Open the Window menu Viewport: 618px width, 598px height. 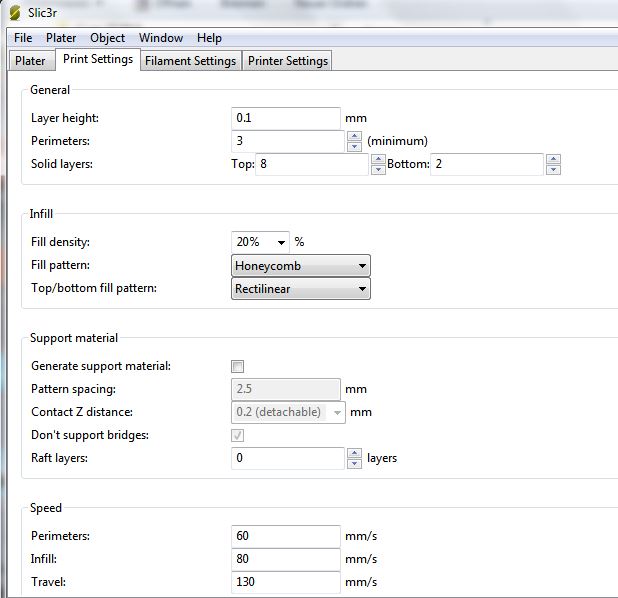[161, 38]
